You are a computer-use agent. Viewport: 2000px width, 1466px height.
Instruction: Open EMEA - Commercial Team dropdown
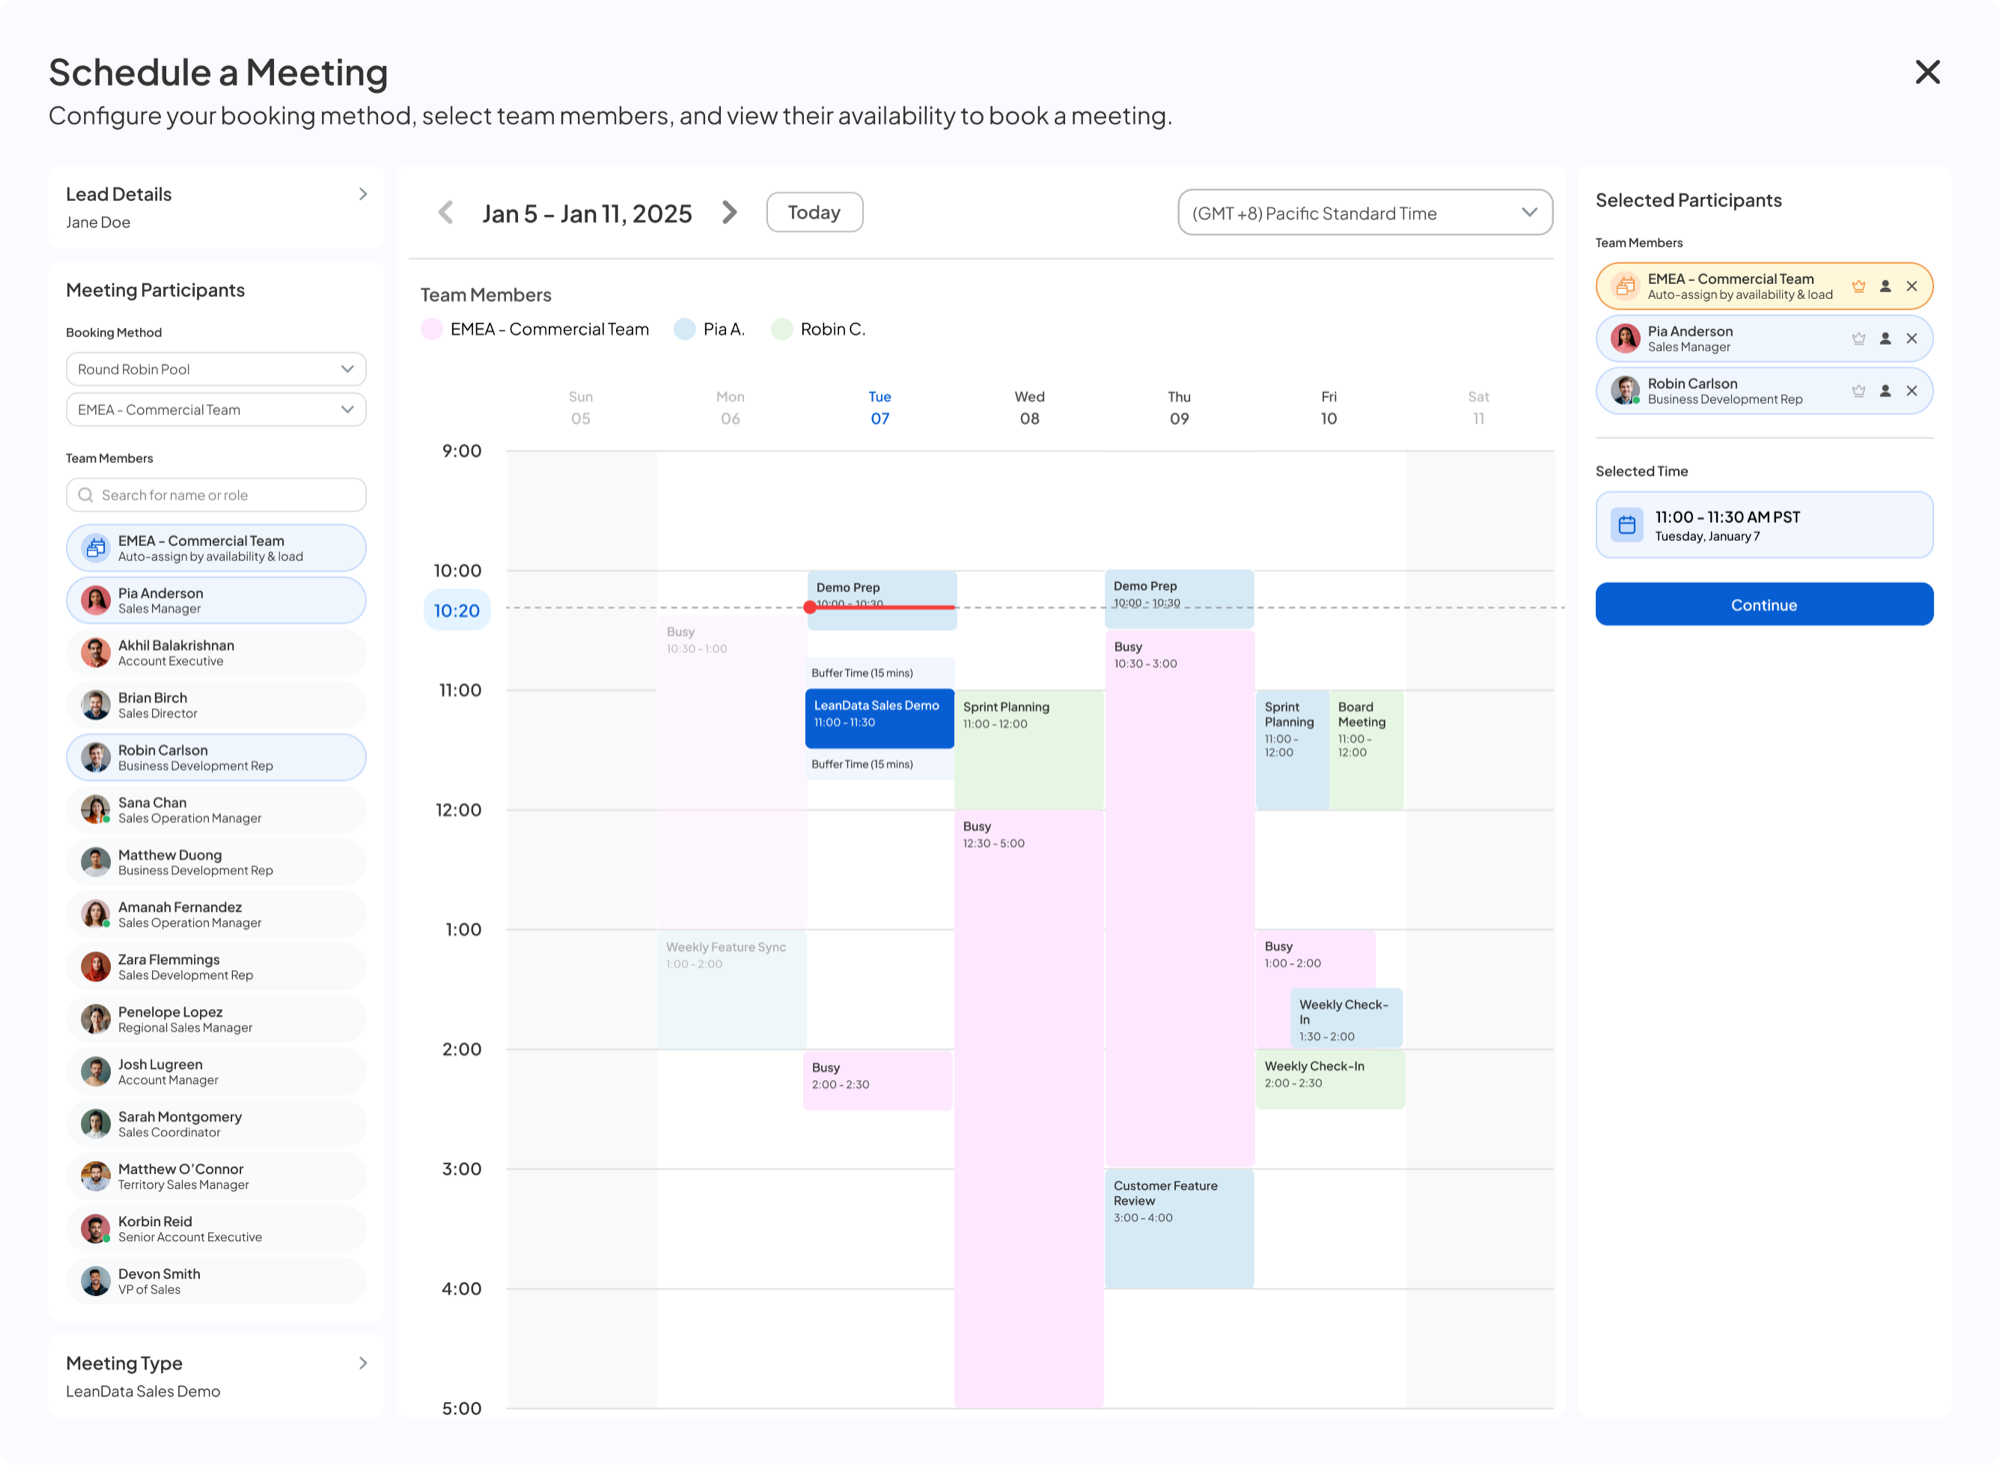216,410
